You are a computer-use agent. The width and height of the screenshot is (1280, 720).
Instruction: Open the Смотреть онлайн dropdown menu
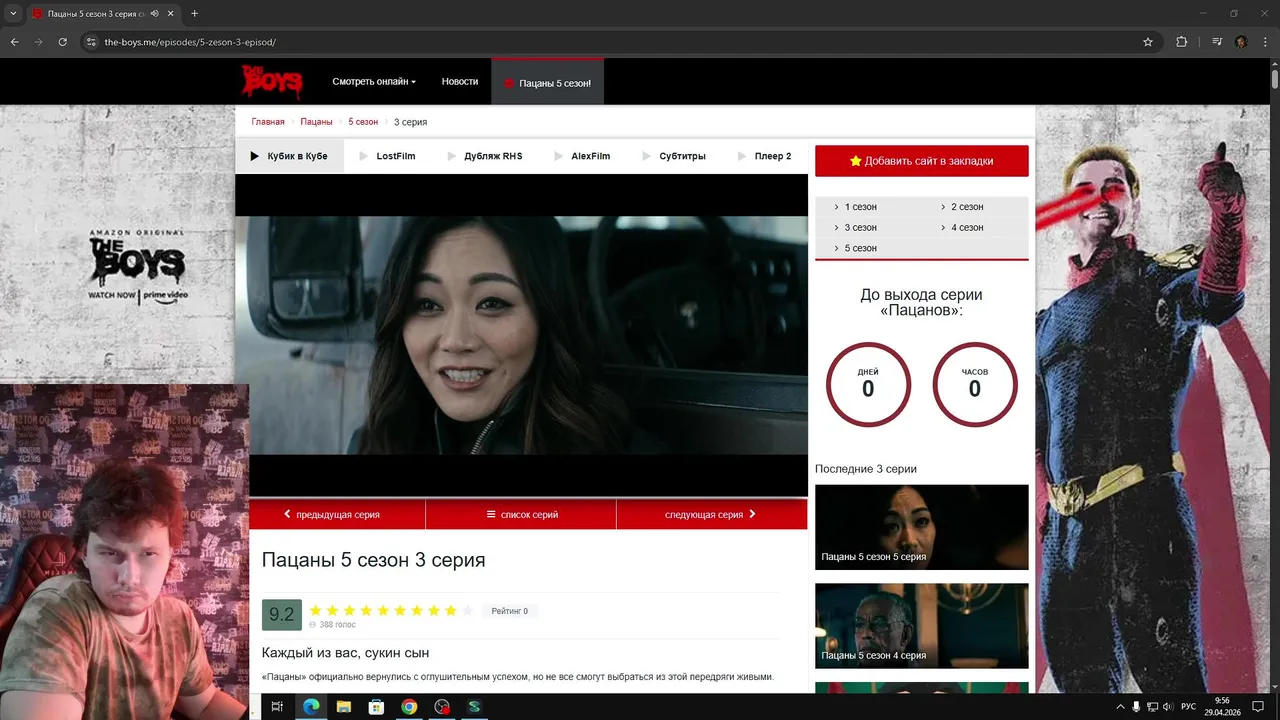point(374,81)
